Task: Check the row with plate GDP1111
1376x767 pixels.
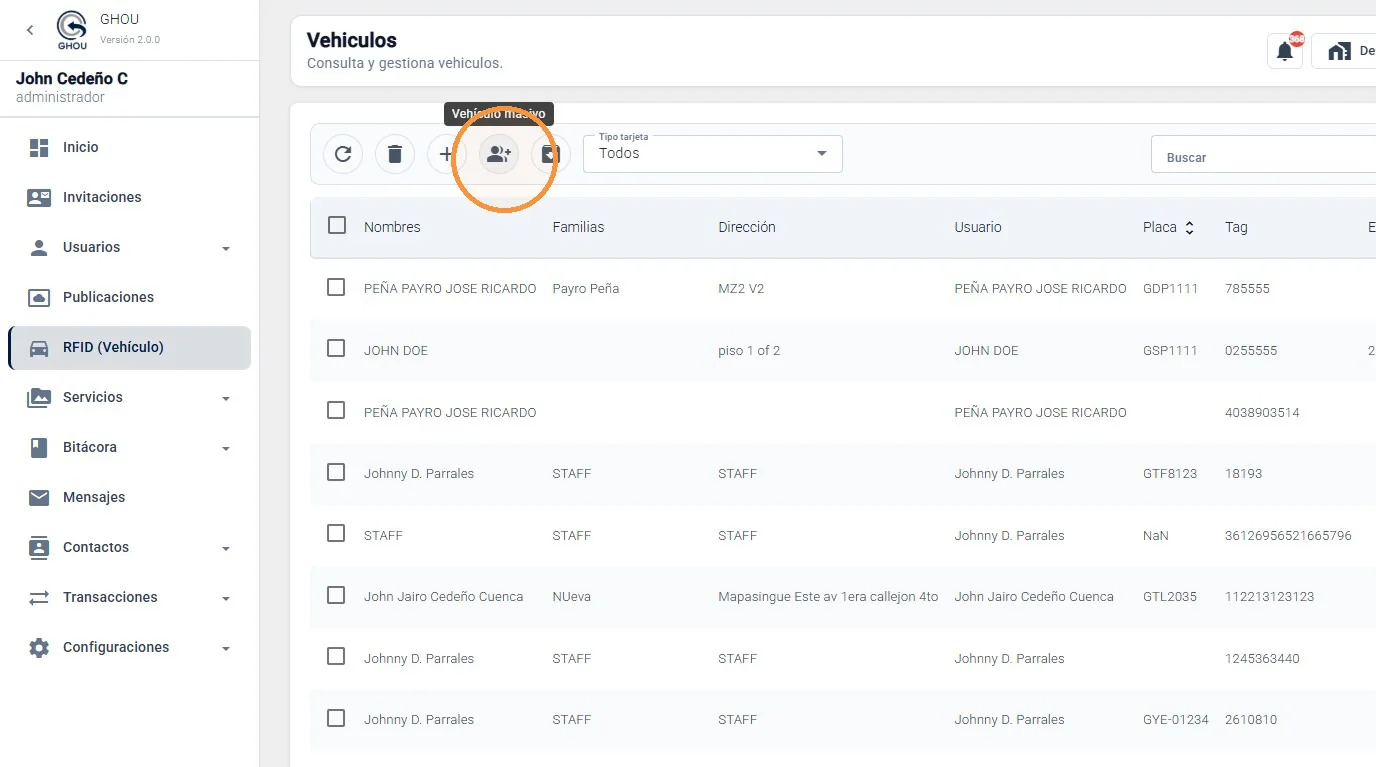Action: 336,287
